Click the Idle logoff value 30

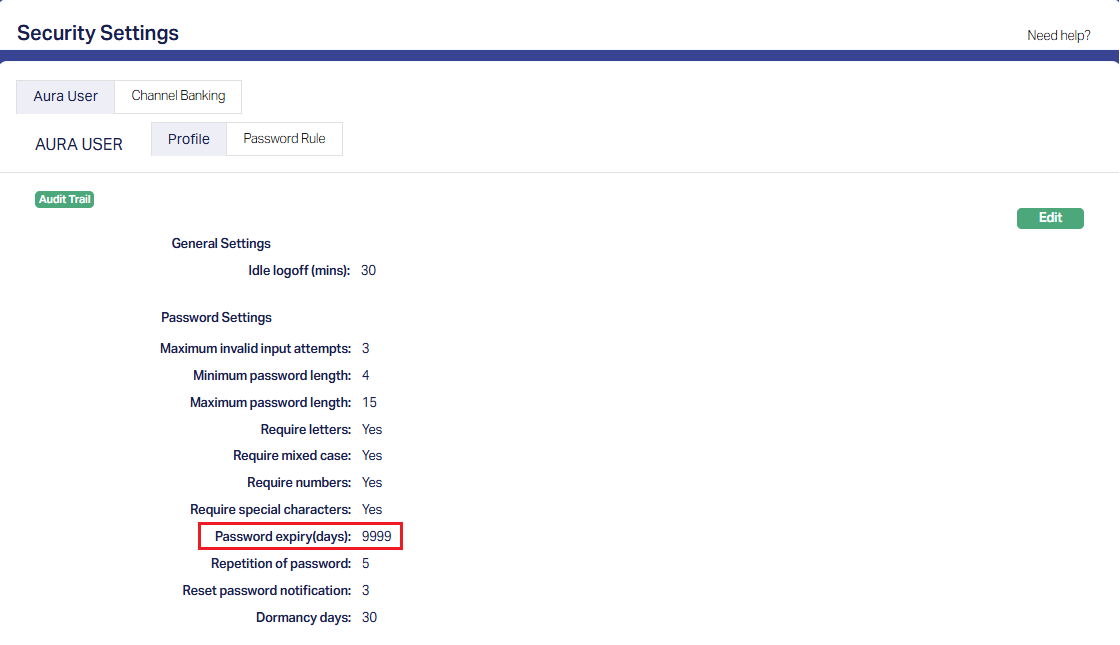tap(368, 271)
